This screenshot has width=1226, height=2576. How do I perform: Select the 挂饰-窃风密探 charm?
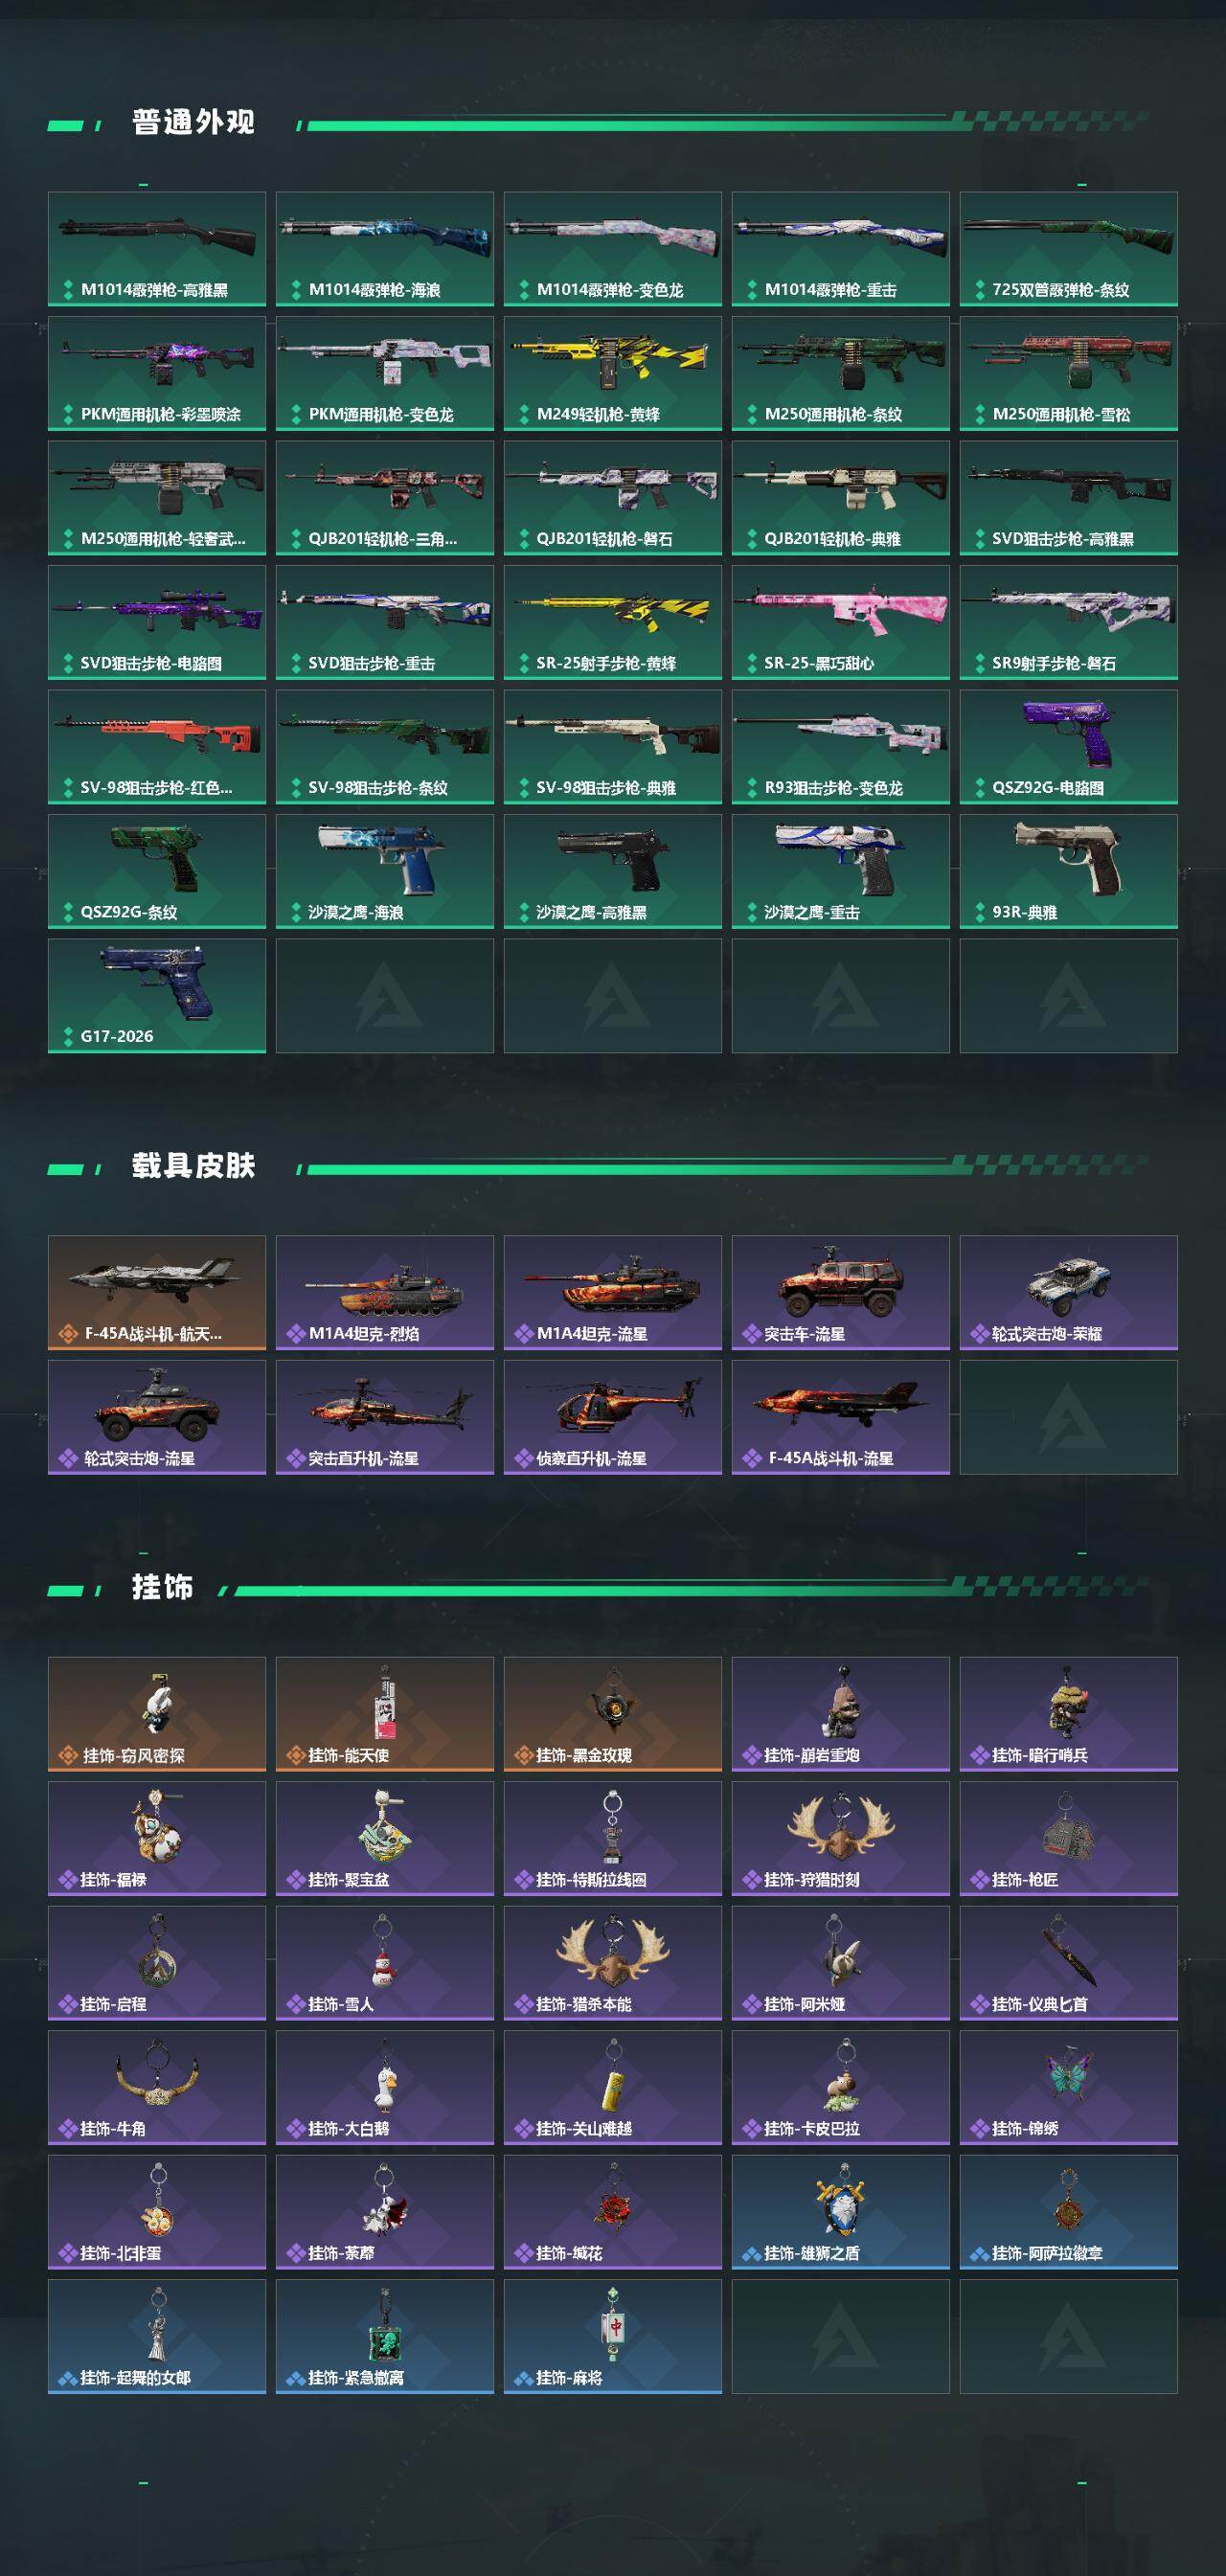157,1714
